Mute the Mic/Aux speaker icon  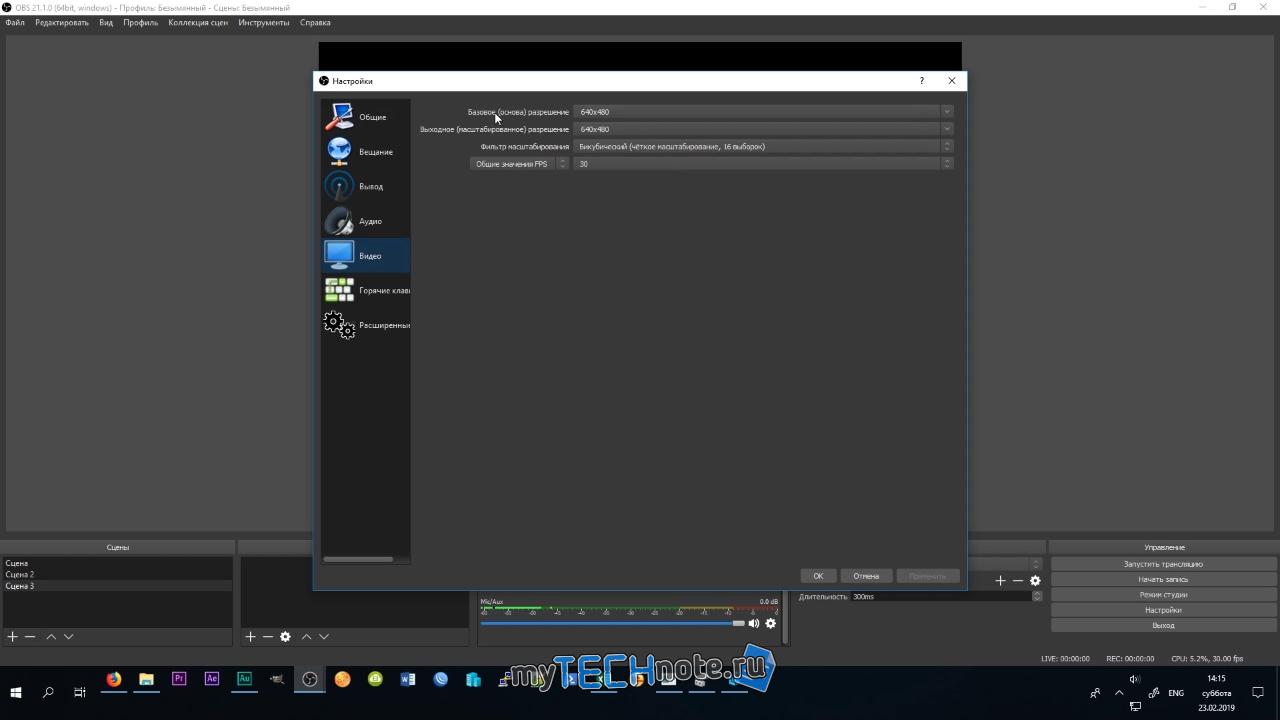[x=754, y=623]
